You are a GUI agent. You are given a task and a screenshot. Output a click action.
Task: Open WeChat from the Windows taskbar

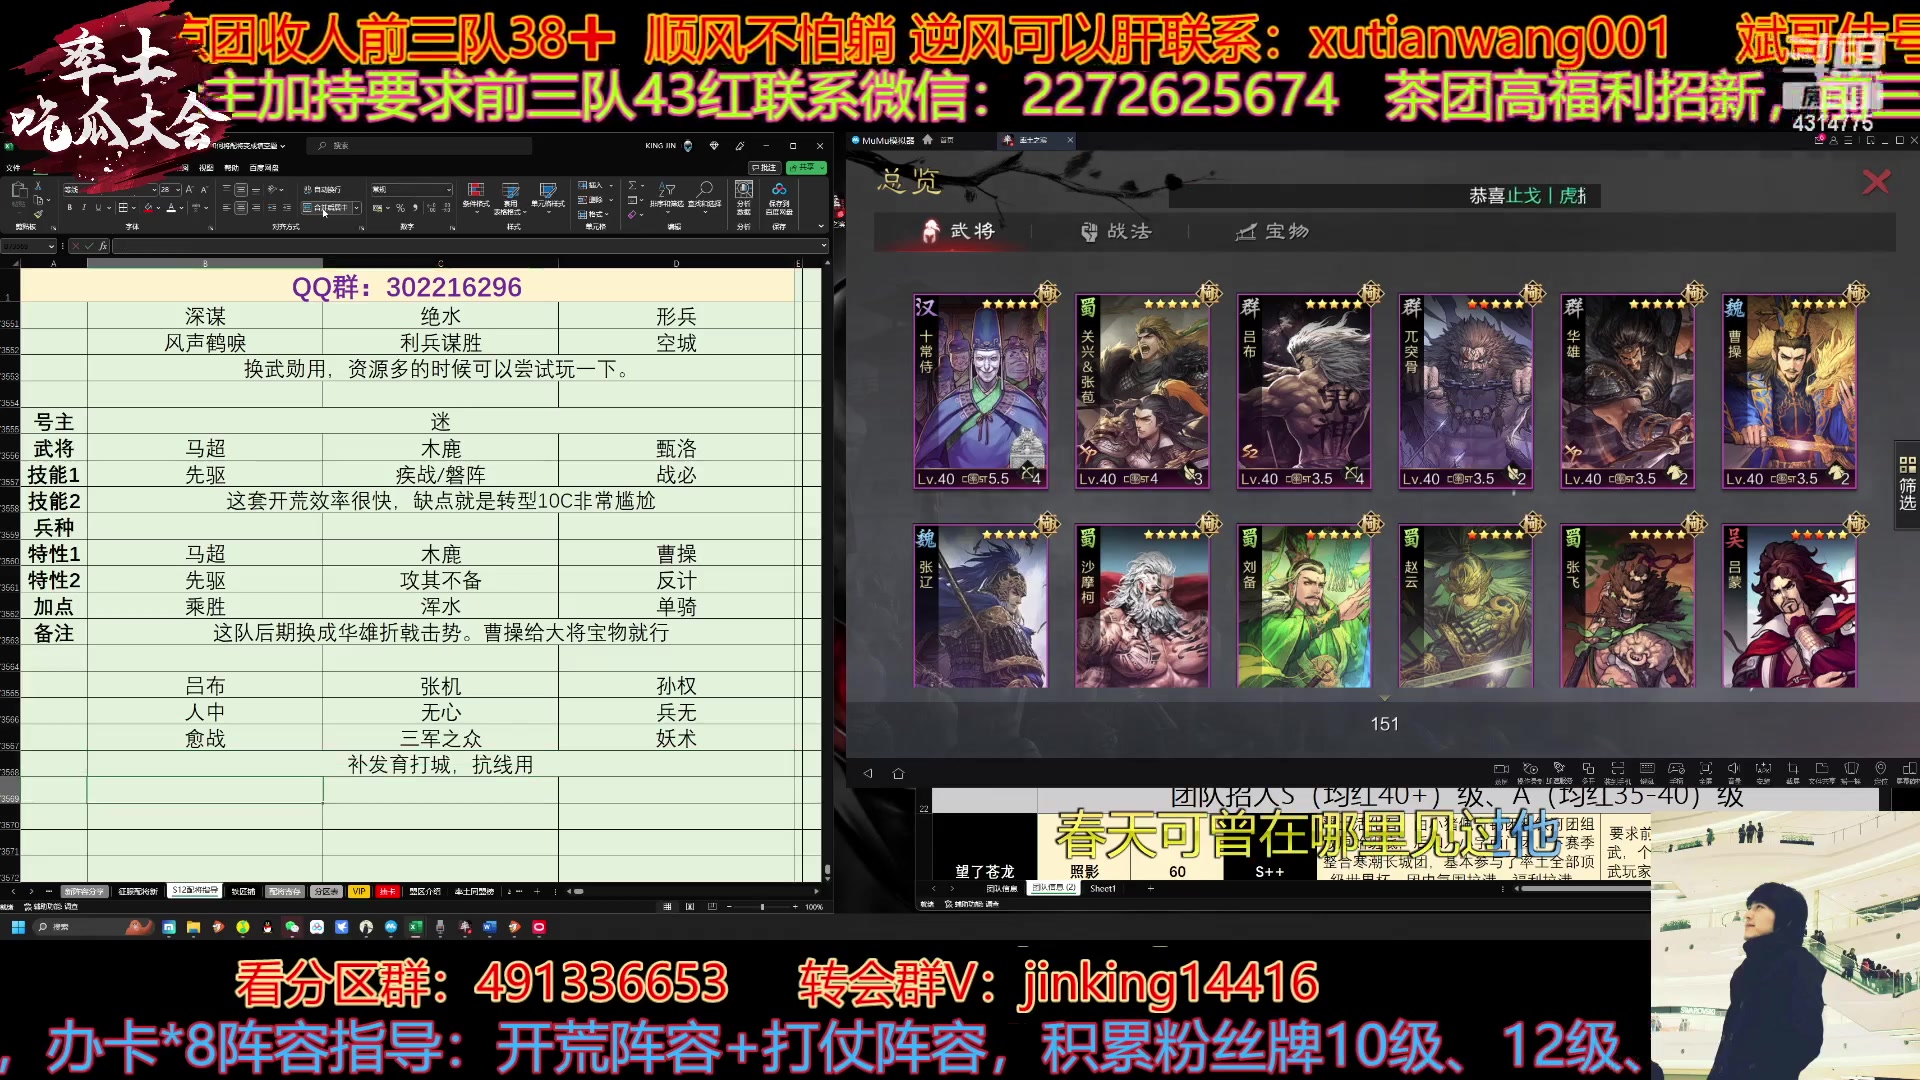292,927
